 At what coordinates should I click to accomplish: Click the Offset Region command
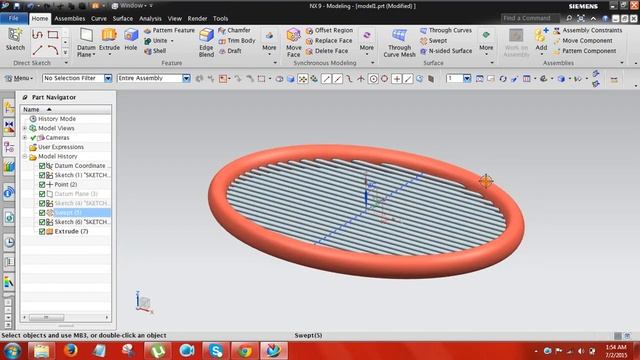[329, 30]
